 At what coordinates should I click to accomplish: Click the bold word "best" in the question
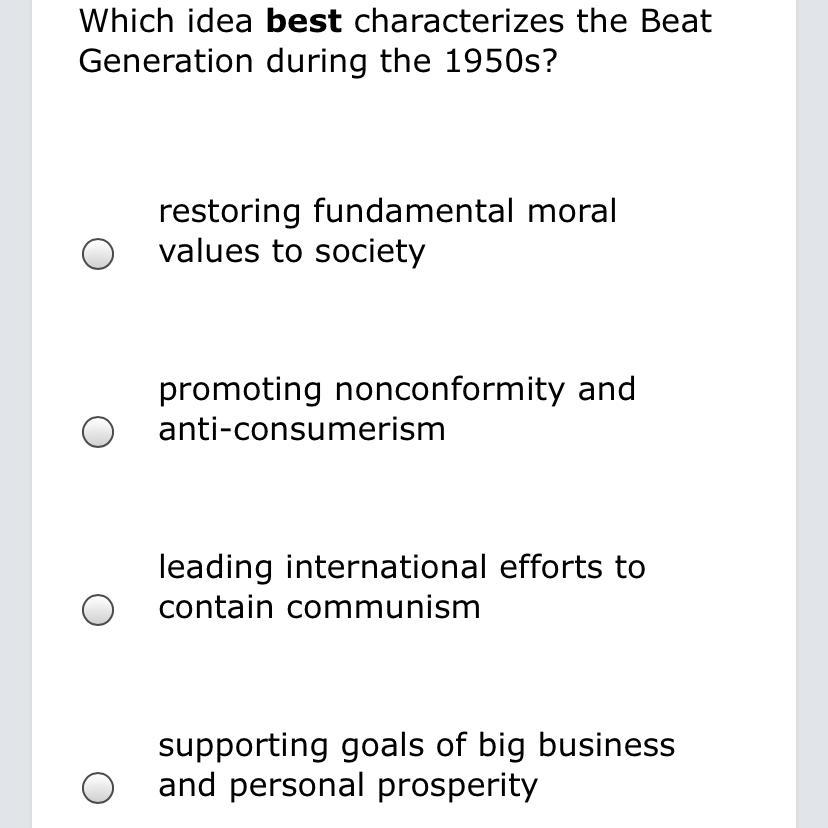[303, 21]
